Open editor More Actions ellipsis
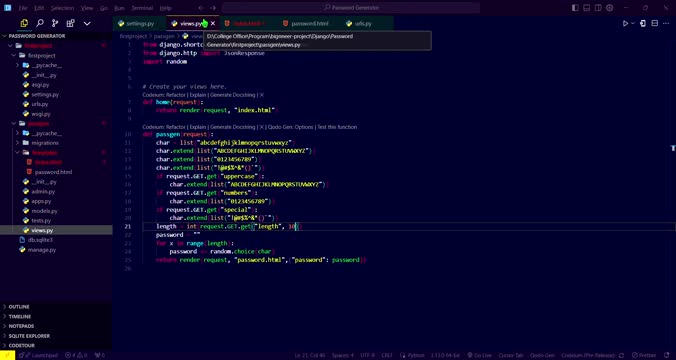This screenshot has height=360, width=676. (x=667, y=24)
